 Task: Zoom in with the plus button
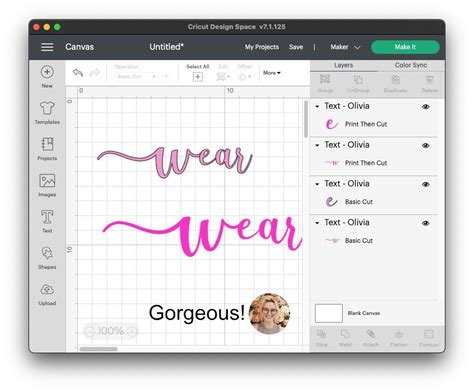(x=132, y=331)
